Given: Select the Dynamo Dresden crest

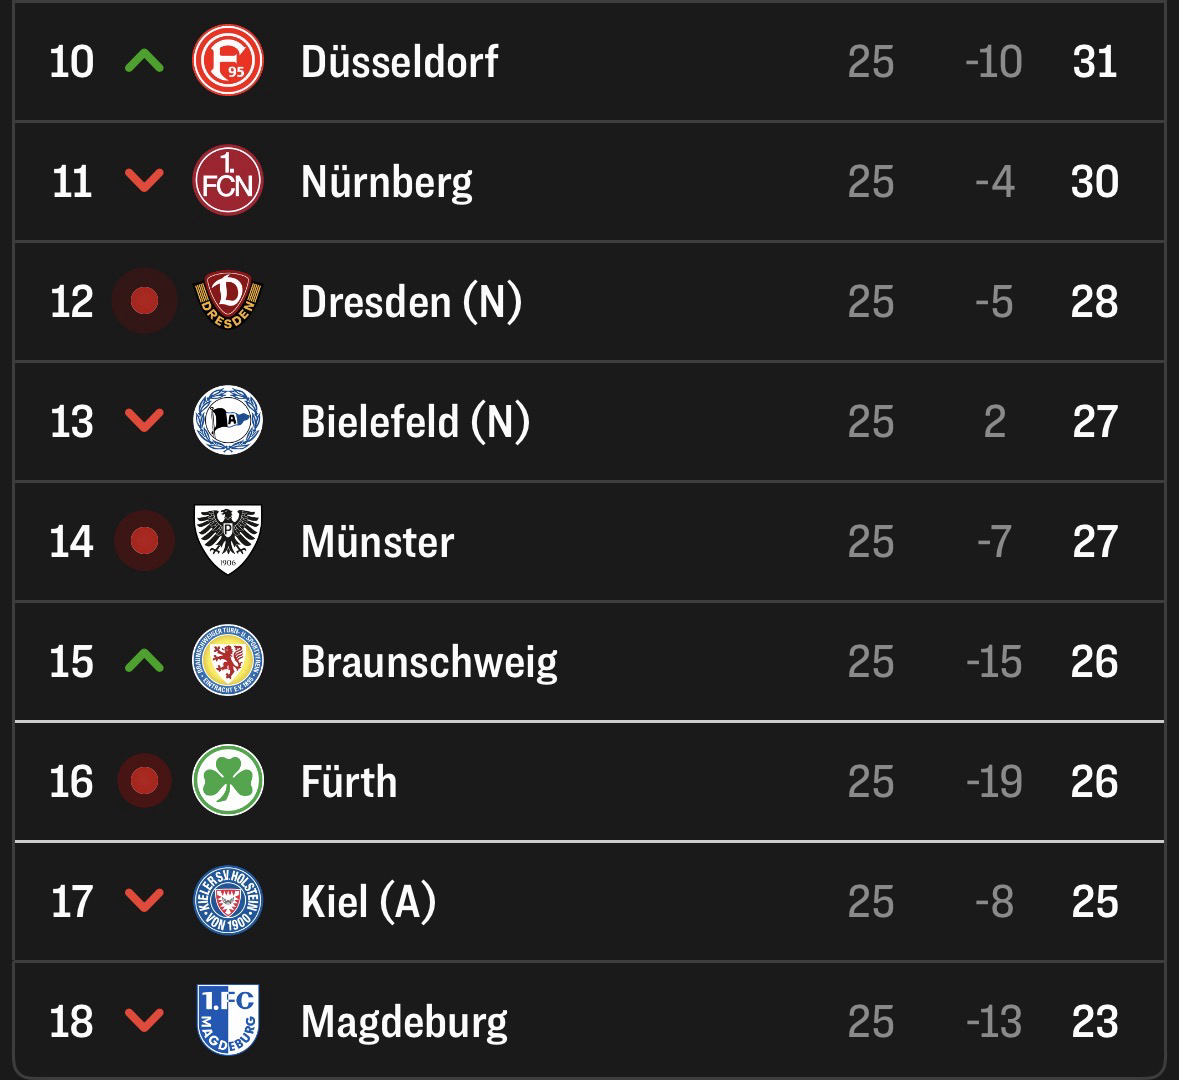Looking at the screenshot, I should click(x=227, y=301).
